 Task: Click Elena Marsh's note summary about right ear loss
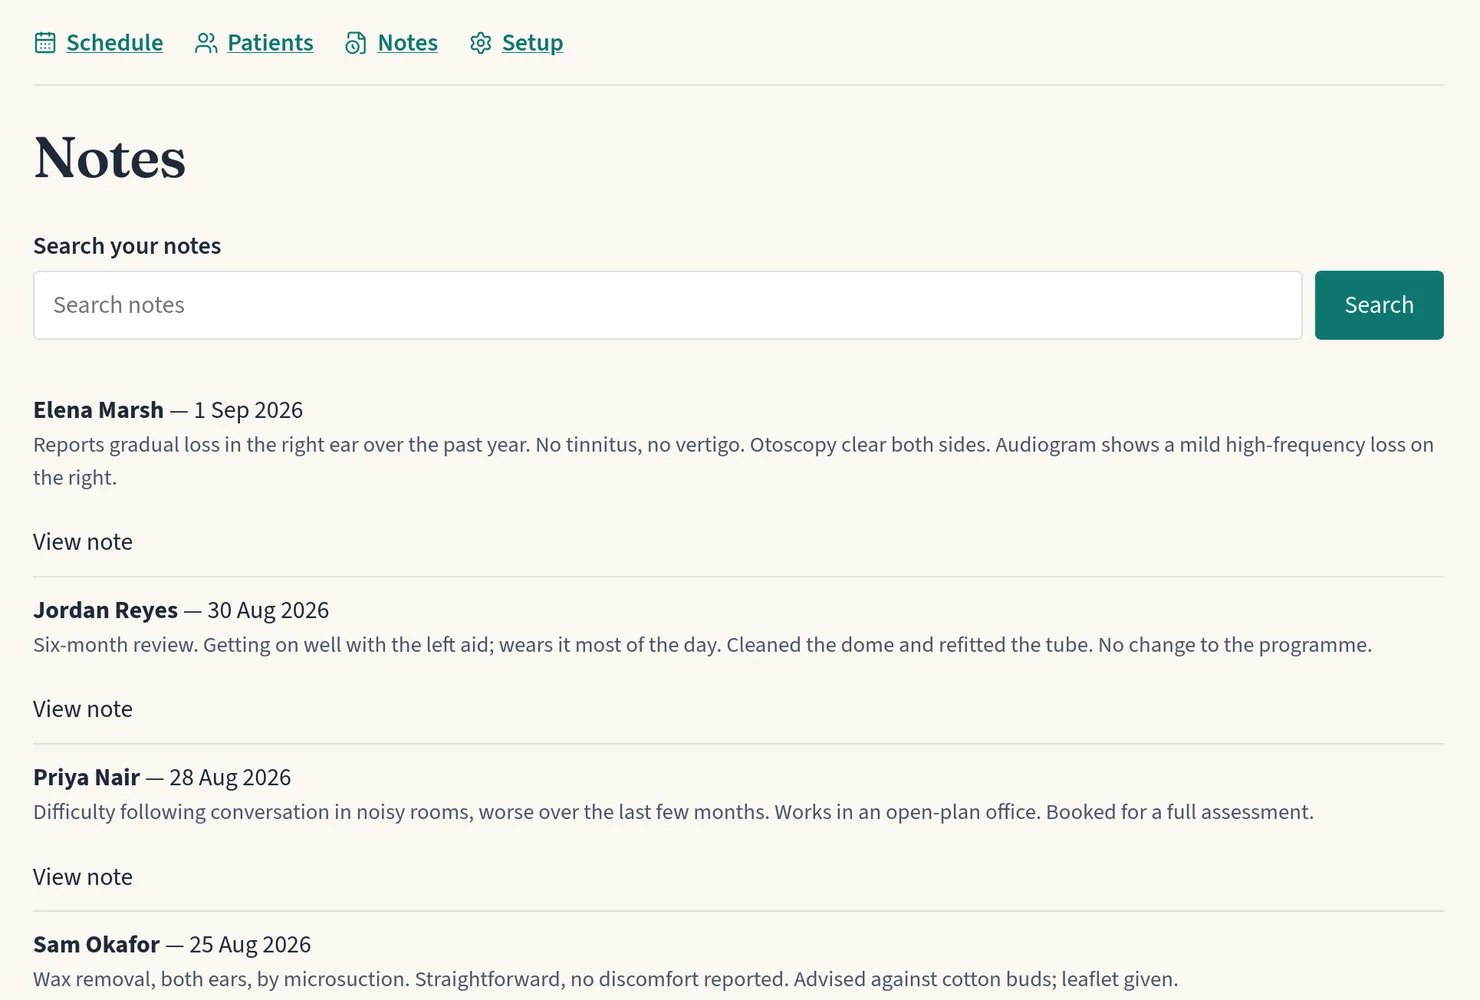[733, 461]
